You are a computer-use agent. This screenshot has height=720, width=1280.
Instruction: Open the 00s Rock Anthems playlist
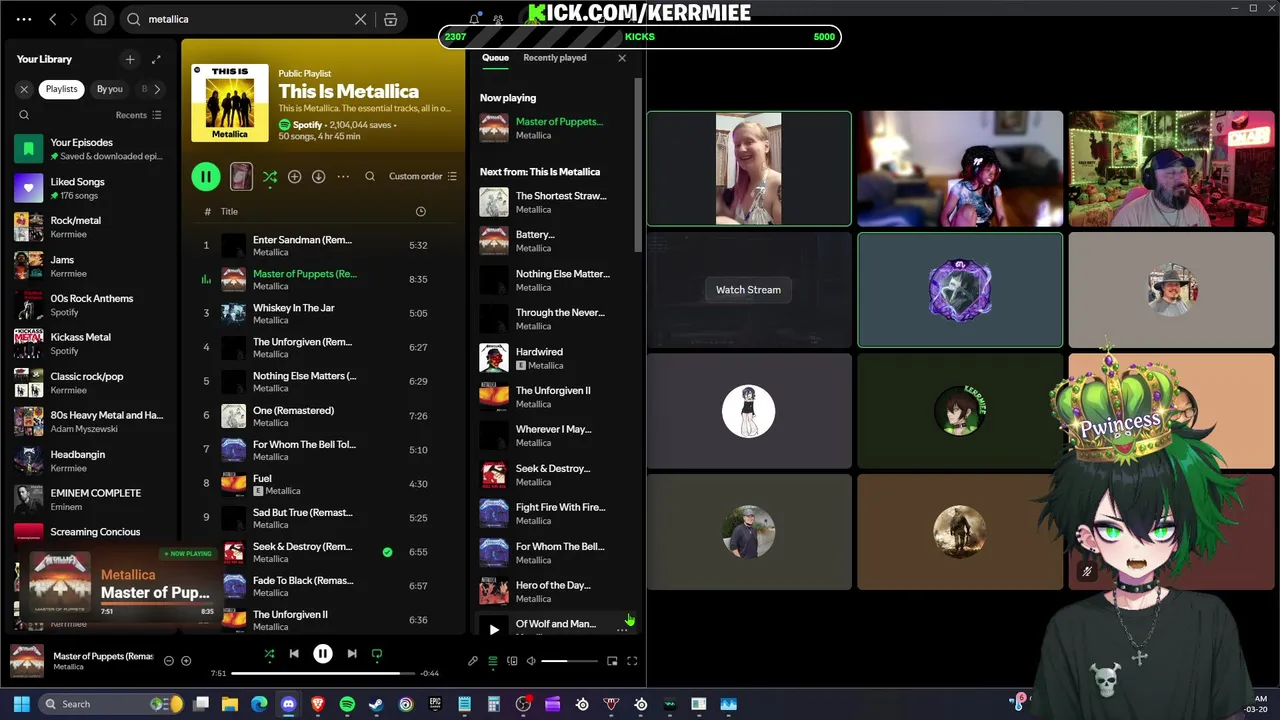pos(94,305)
